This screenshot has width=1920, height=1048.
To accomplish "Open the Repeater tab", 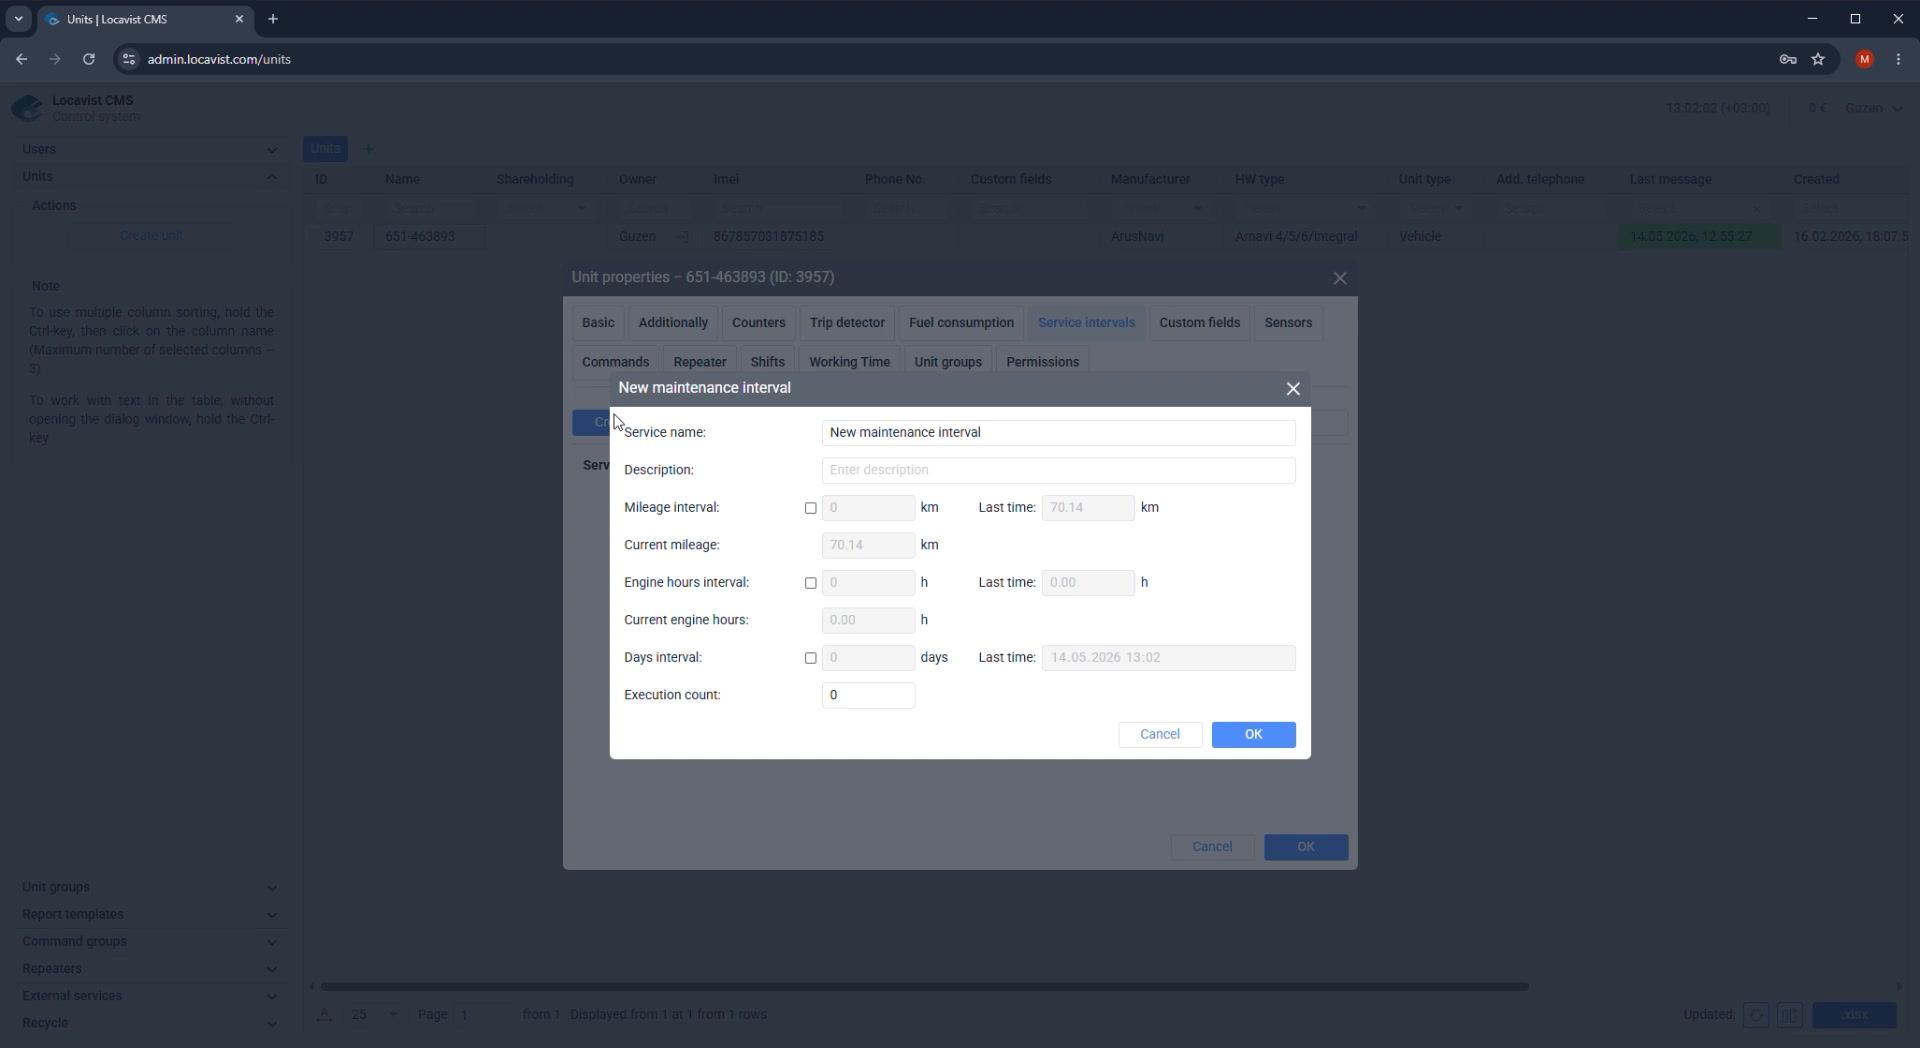I will click(x=699, y=362).
